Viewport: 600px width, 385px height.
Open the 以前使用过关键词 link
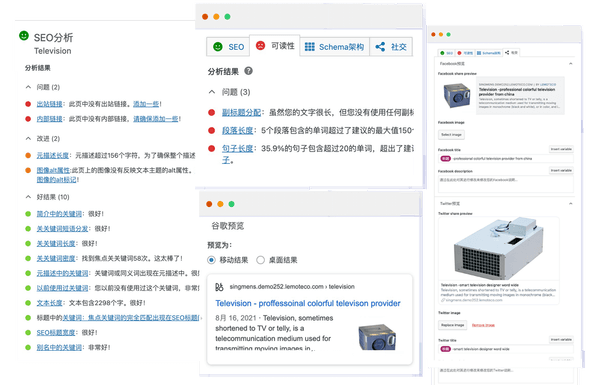pos(62,288)
